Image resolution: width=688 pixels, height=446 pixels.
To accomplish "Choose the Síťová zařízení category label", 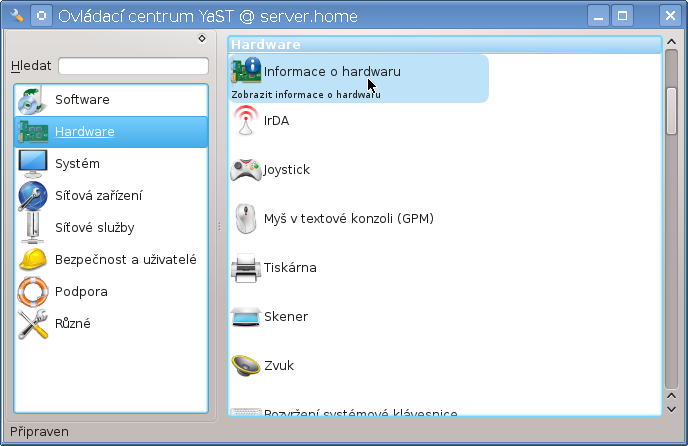I will click(x=99, y=196).
